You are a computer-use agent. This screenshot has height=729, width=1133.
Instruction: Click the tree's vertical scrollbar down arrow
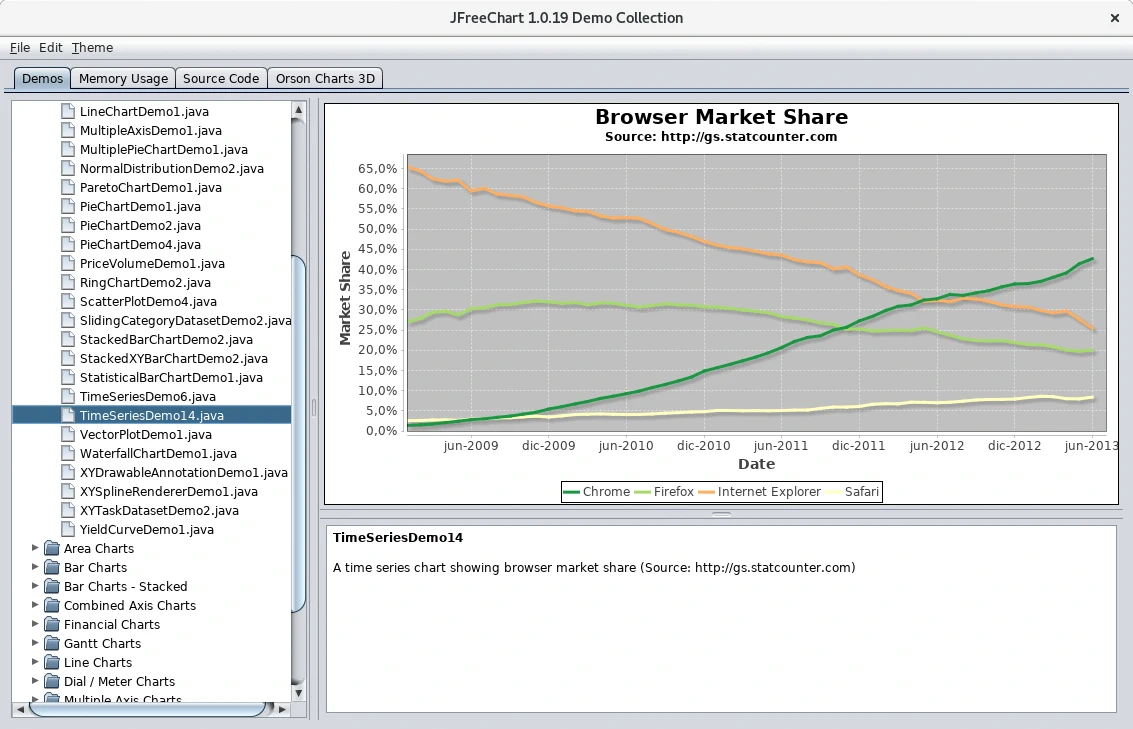point(298,691)
